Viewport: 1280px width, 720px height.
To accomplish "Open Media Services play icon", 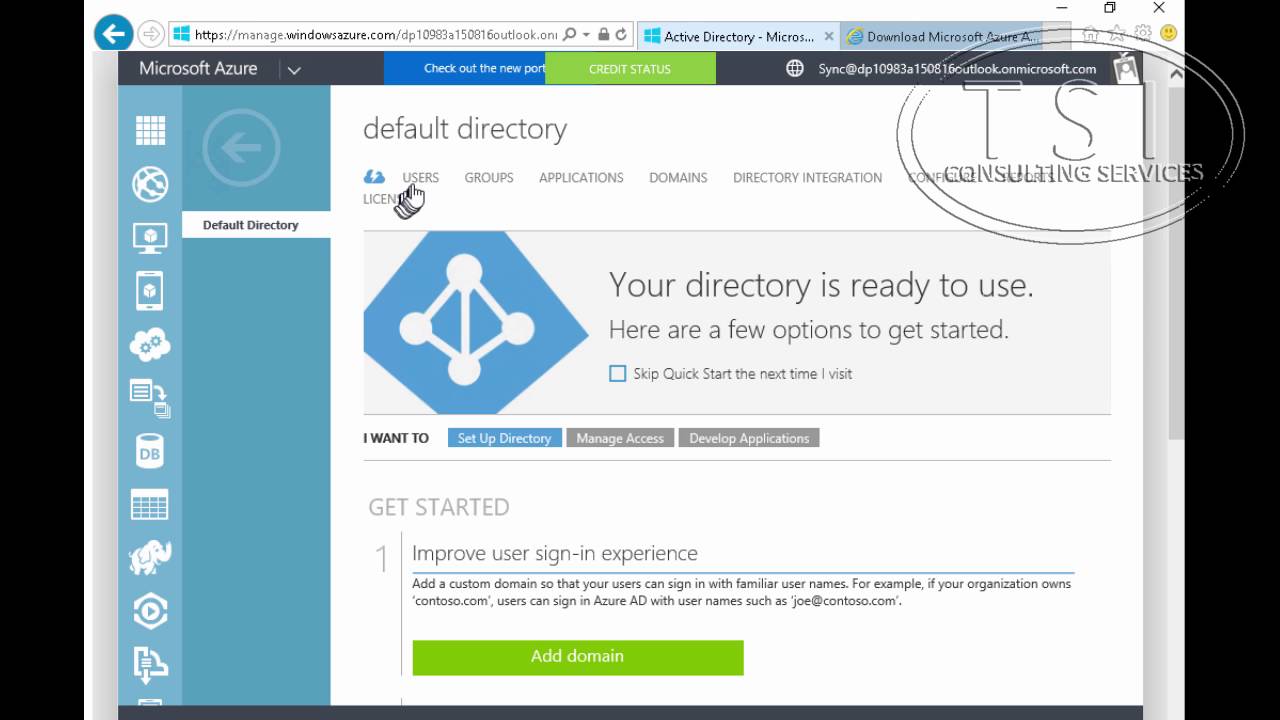I will pyautogui.click(x=150, y=611).
